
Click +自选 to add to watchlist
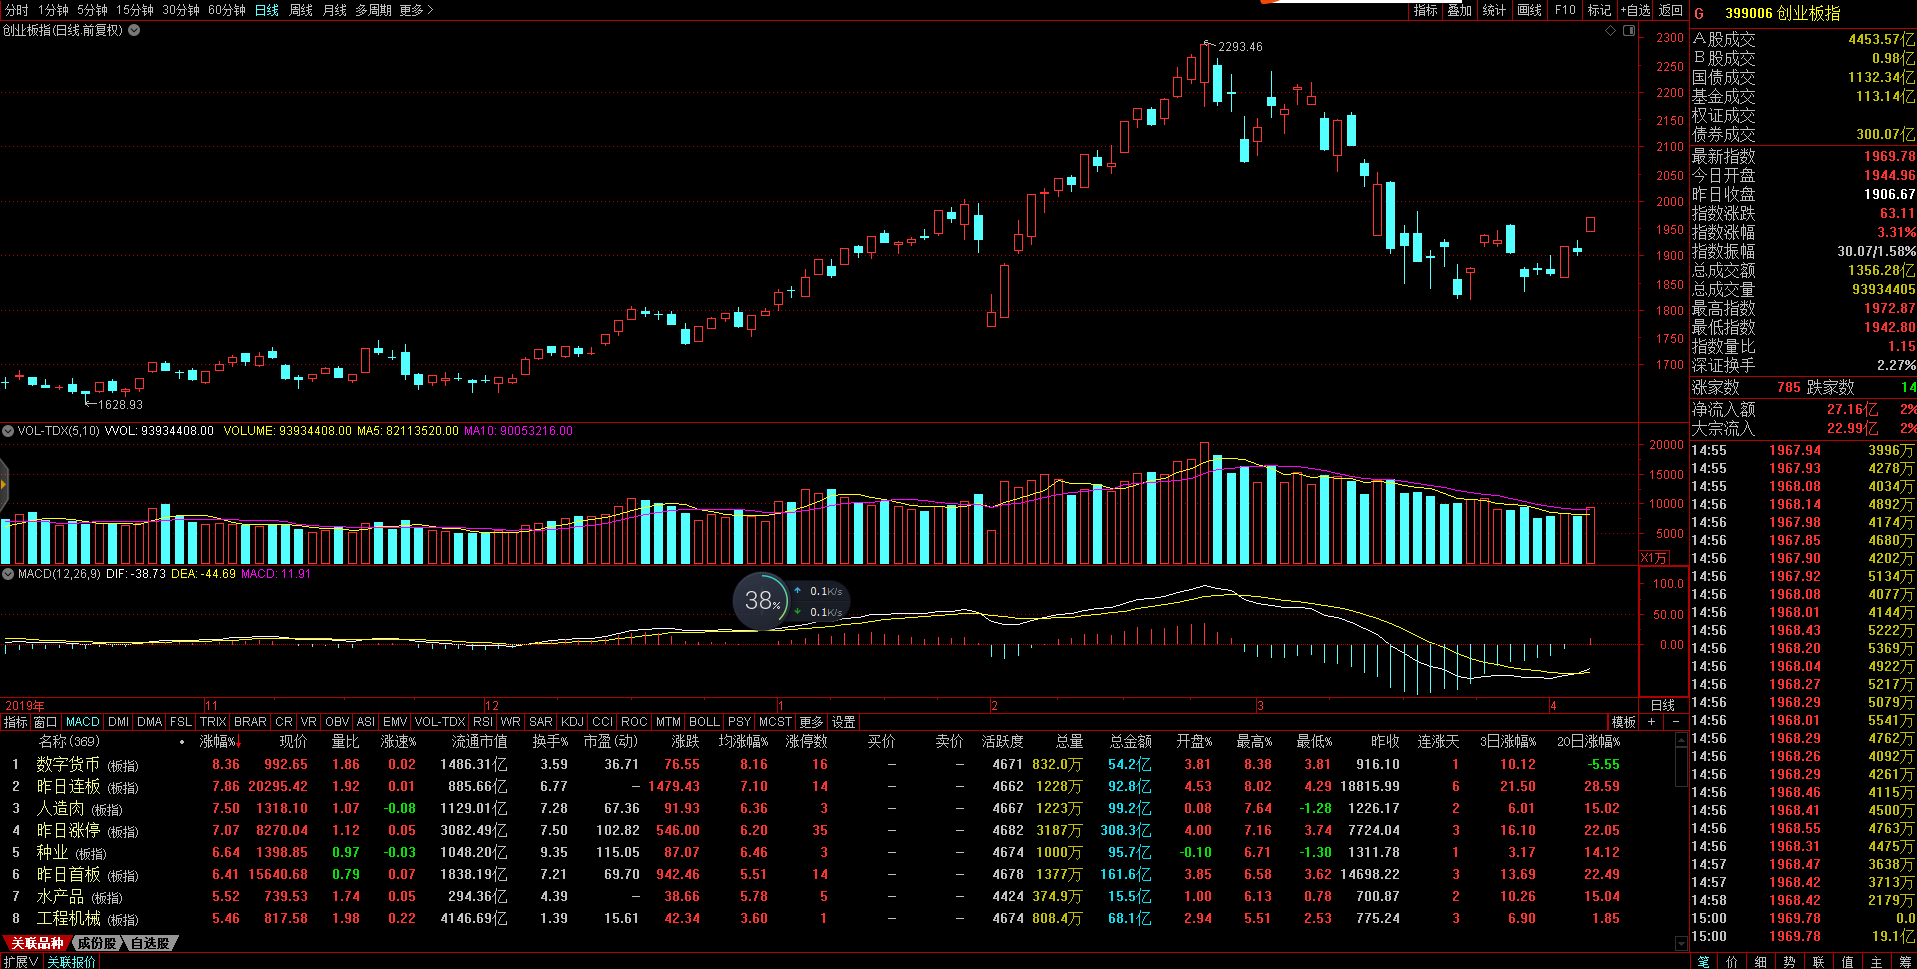[x=1635, y=10]
